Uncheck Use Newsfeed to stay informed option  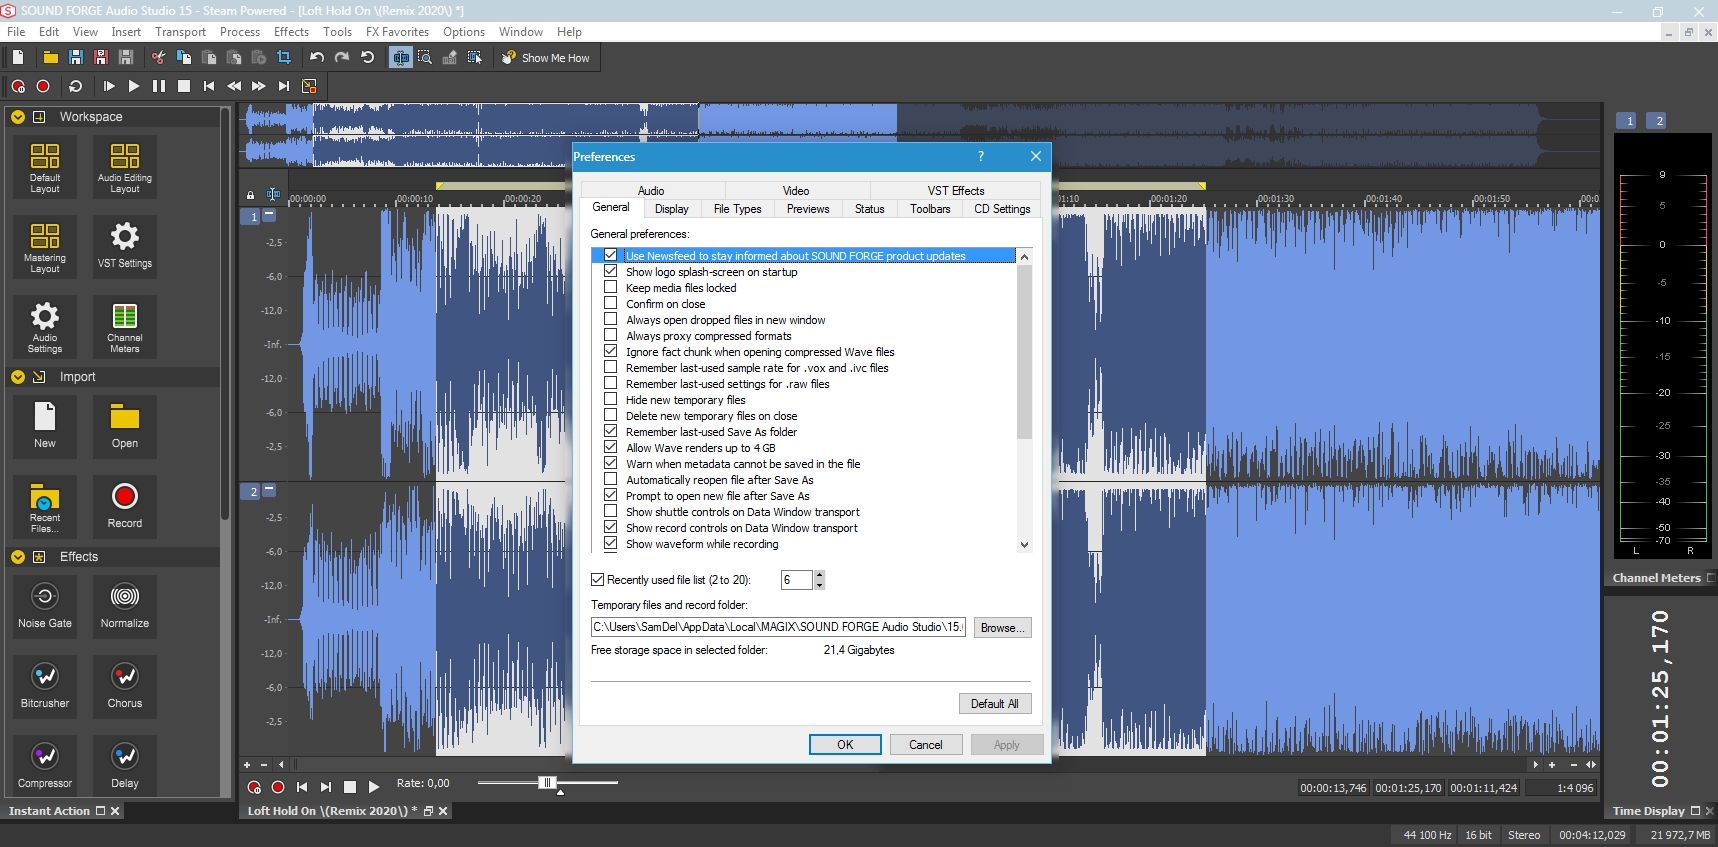[x=610, y=255]
